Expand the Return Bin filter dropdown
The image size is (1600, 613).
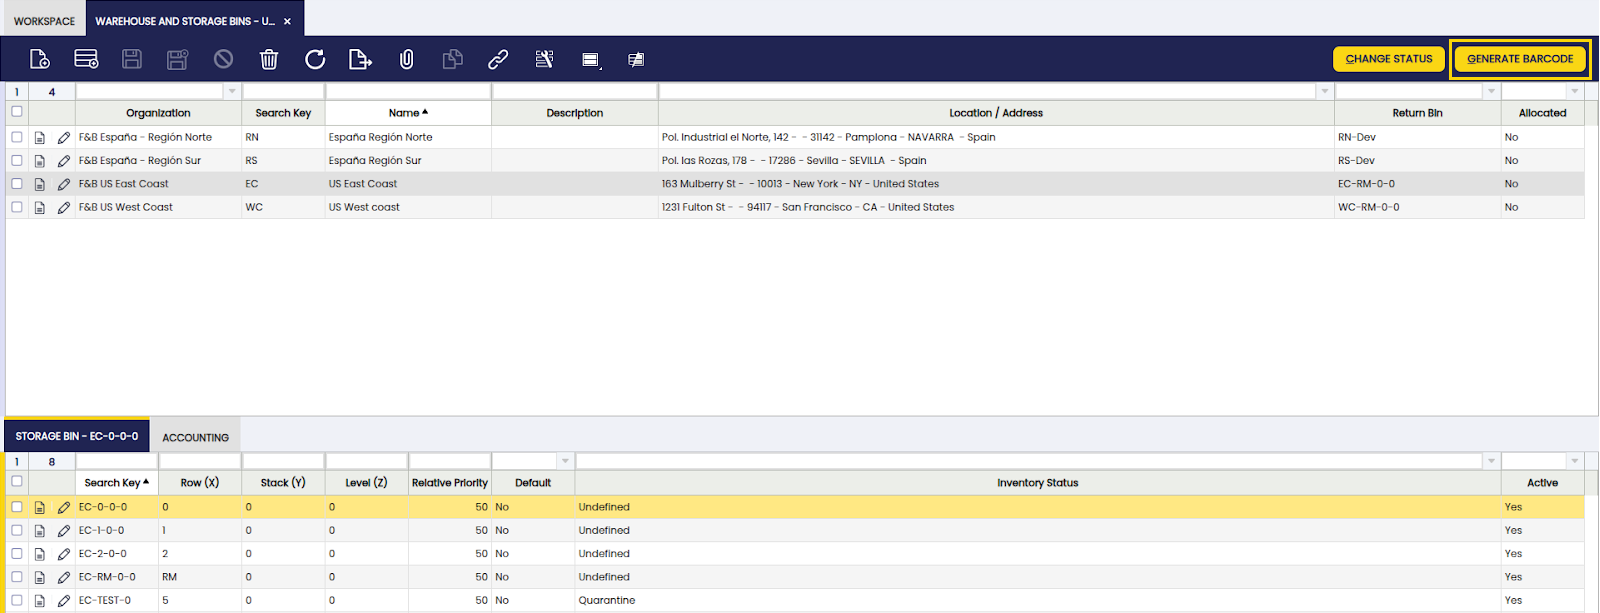tap(1491, 91)
